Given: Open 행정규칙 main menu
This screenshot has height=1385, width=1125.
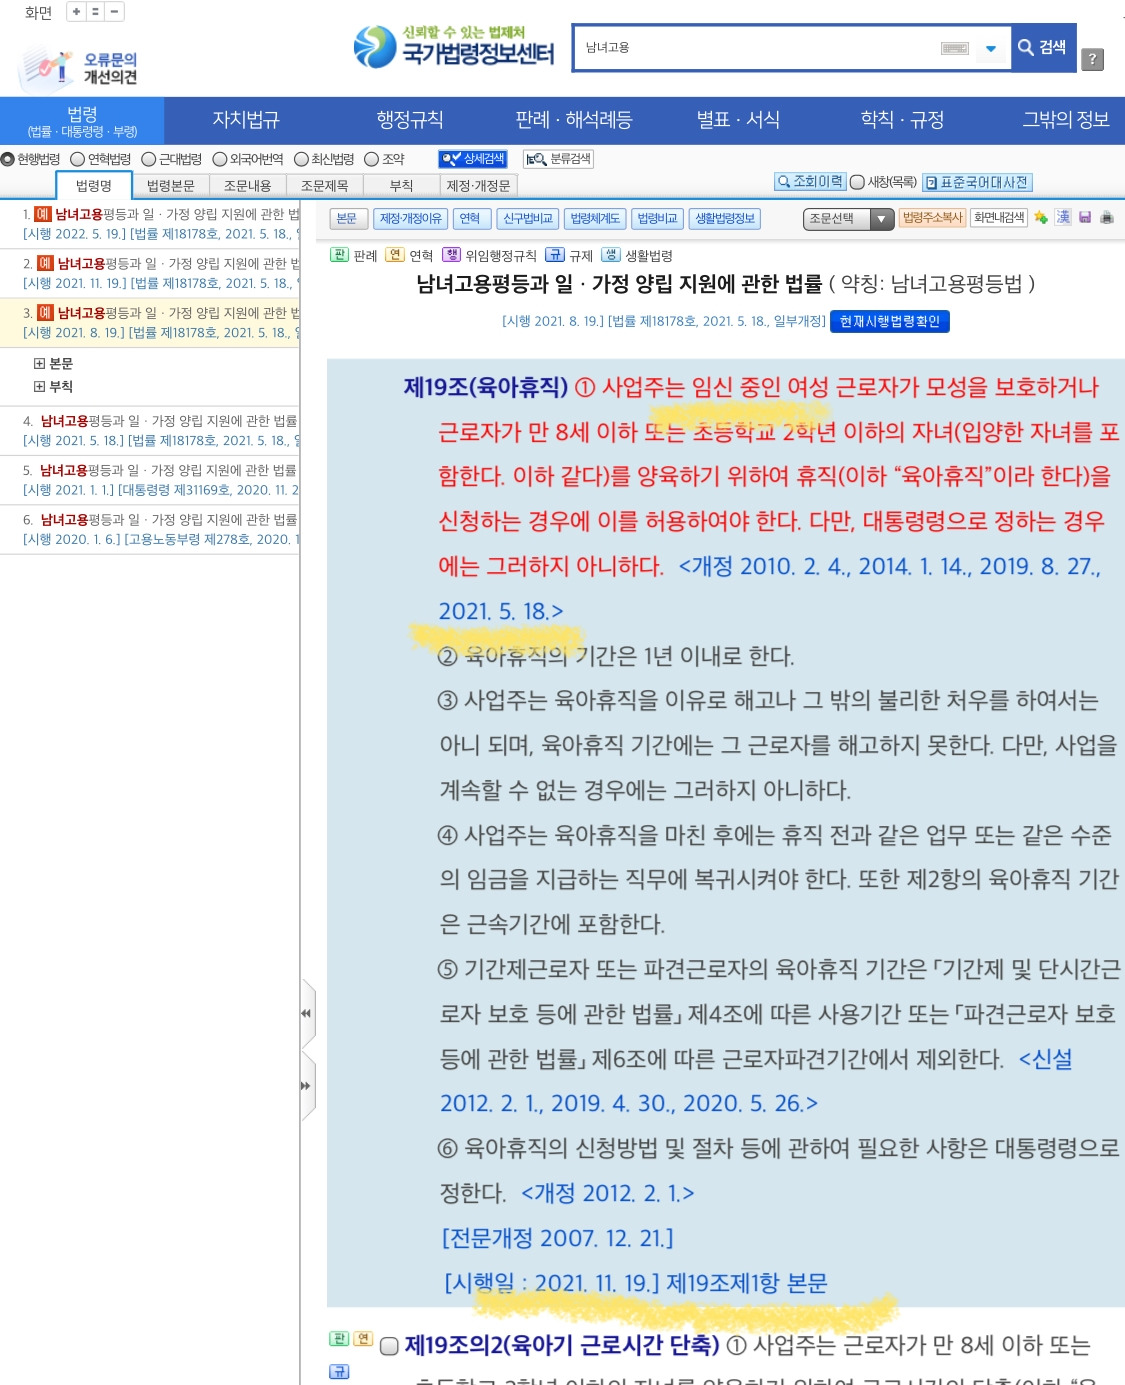Looking at the screenshot, I should click(410, 120).
